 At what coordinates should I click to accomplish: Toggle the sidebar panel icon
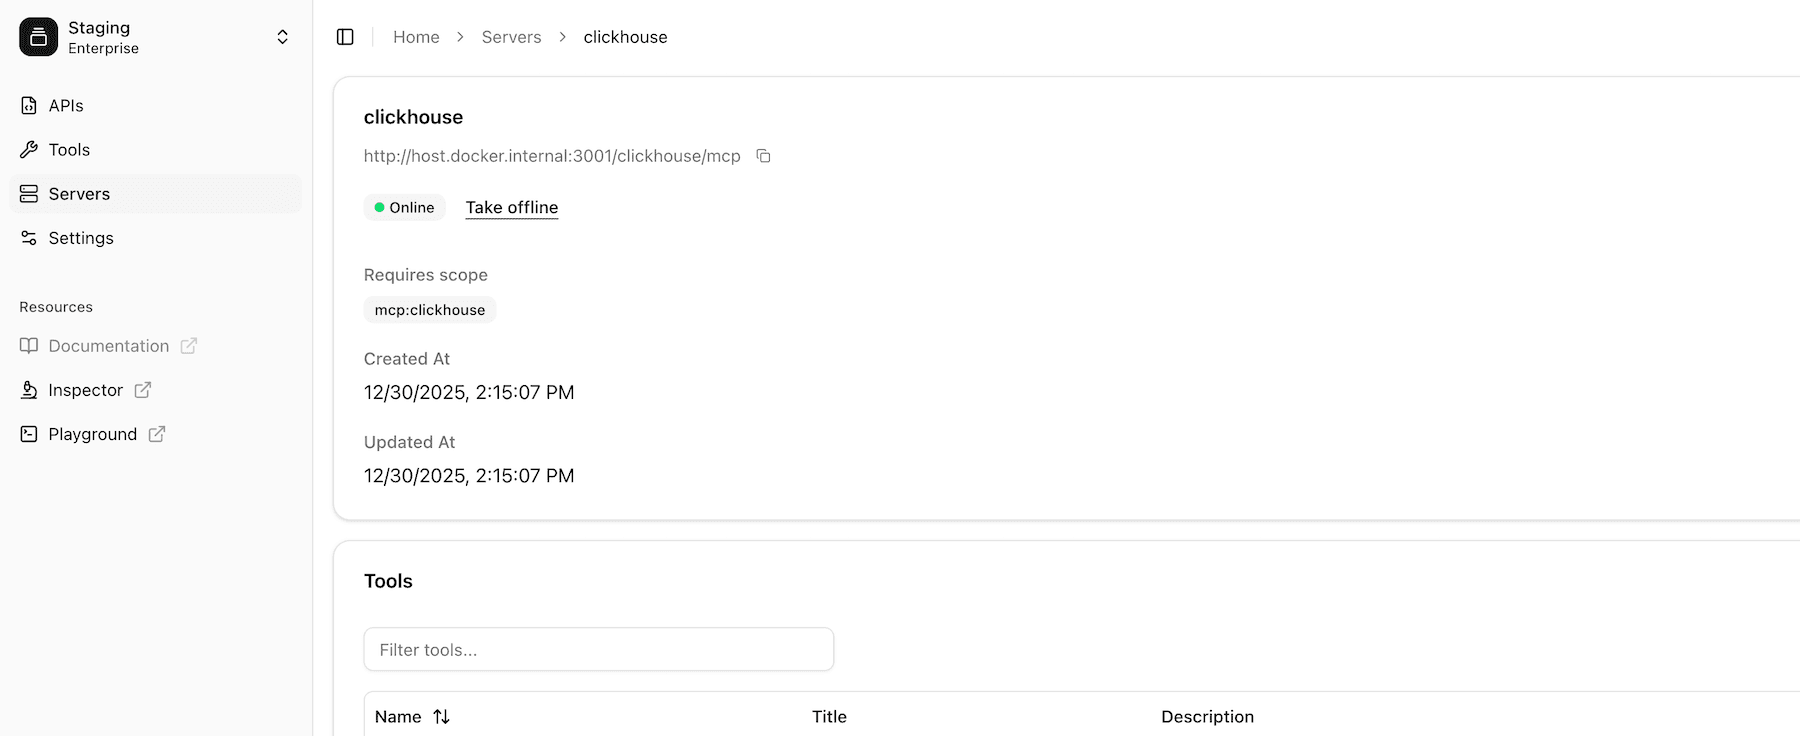[345, 37]
